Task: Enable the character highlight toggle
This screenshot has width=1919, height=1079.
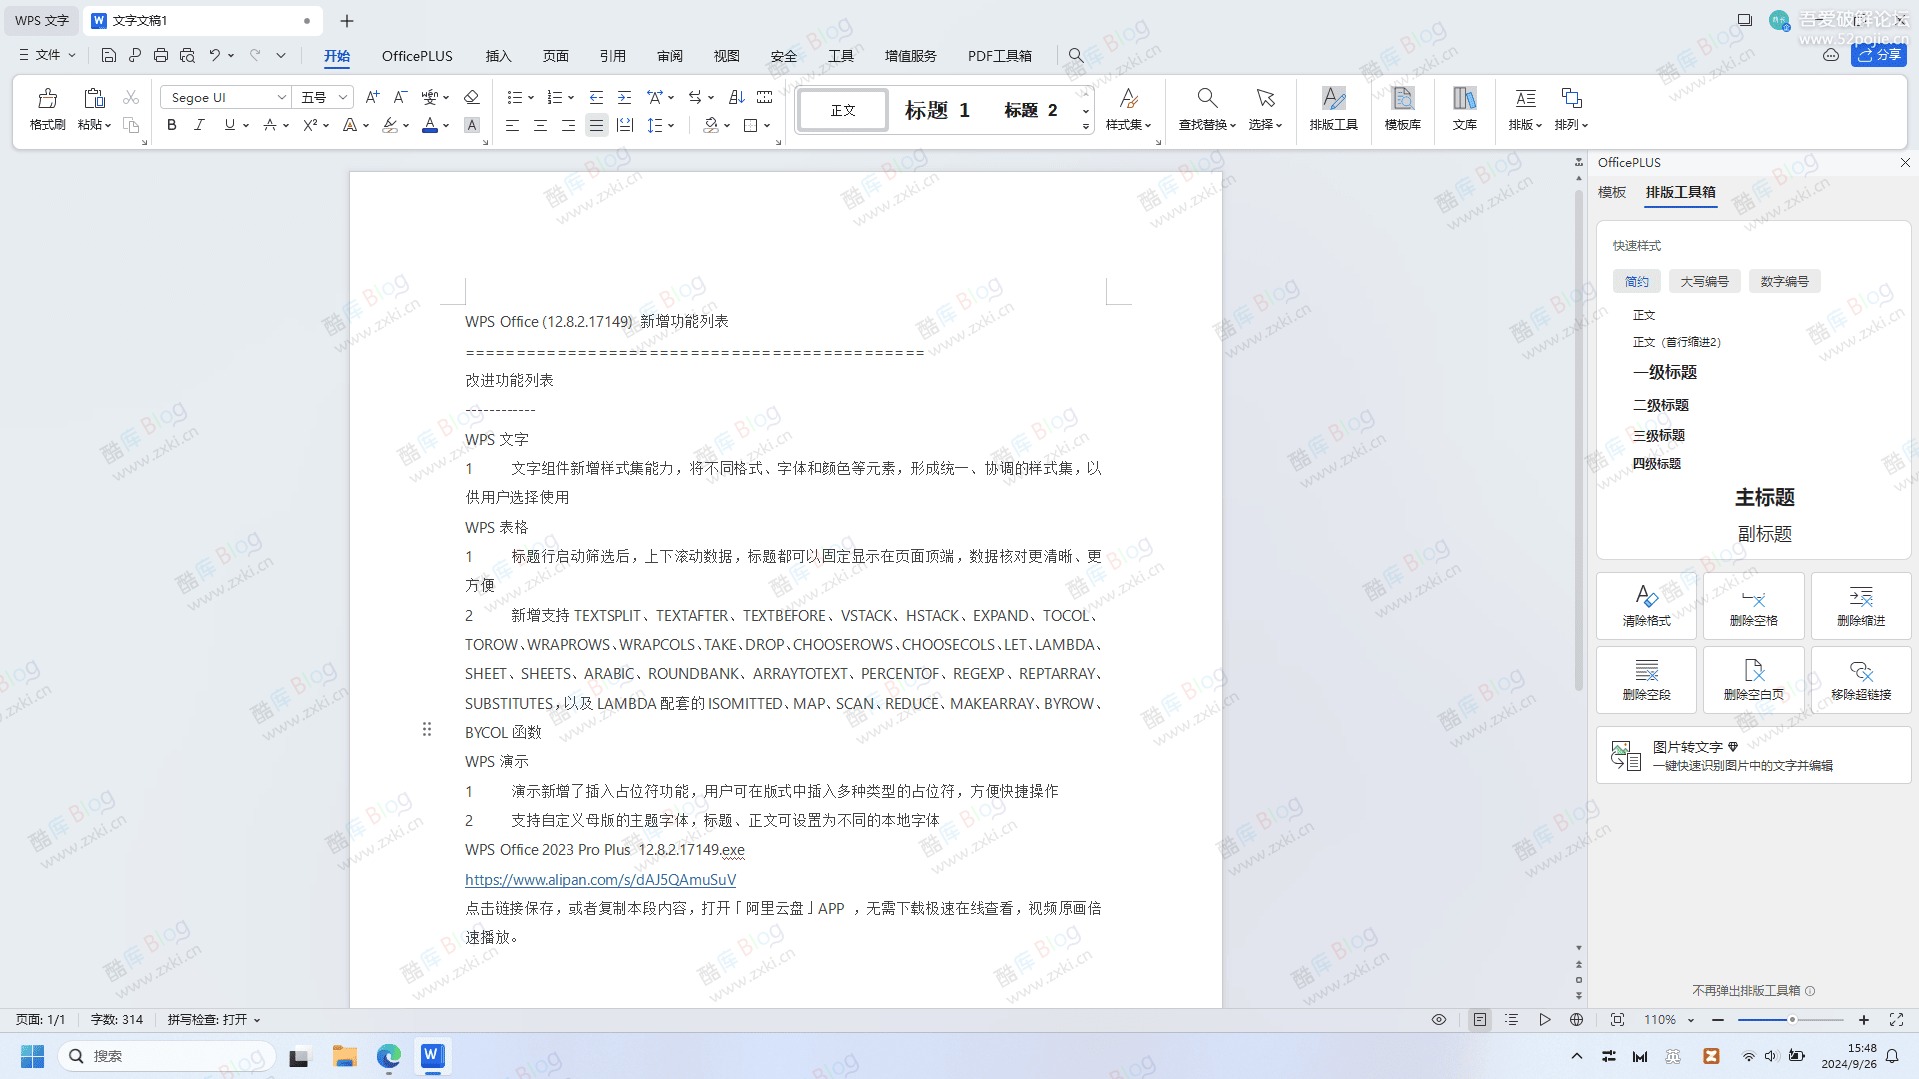Action: 472,125
